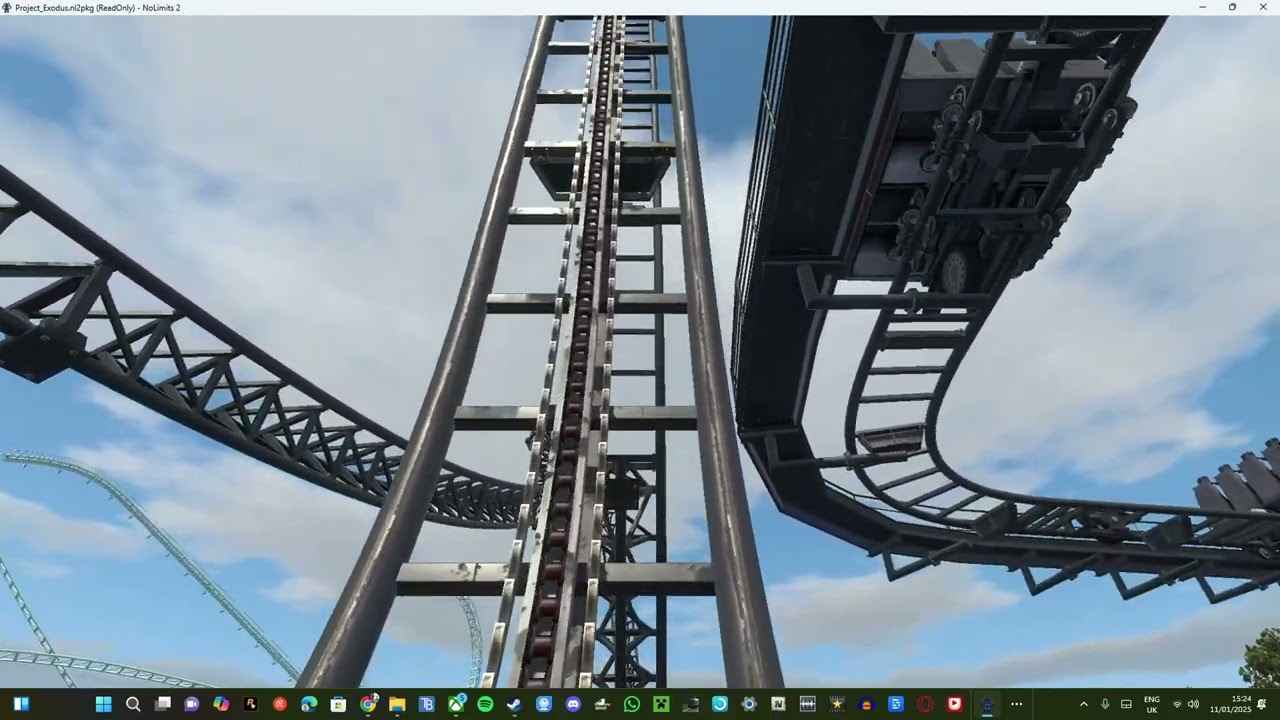Viewport: 1280px width, 720px height.
Task: Show taskbar overflow apps (three dots)
Action: pos(1016,704)
